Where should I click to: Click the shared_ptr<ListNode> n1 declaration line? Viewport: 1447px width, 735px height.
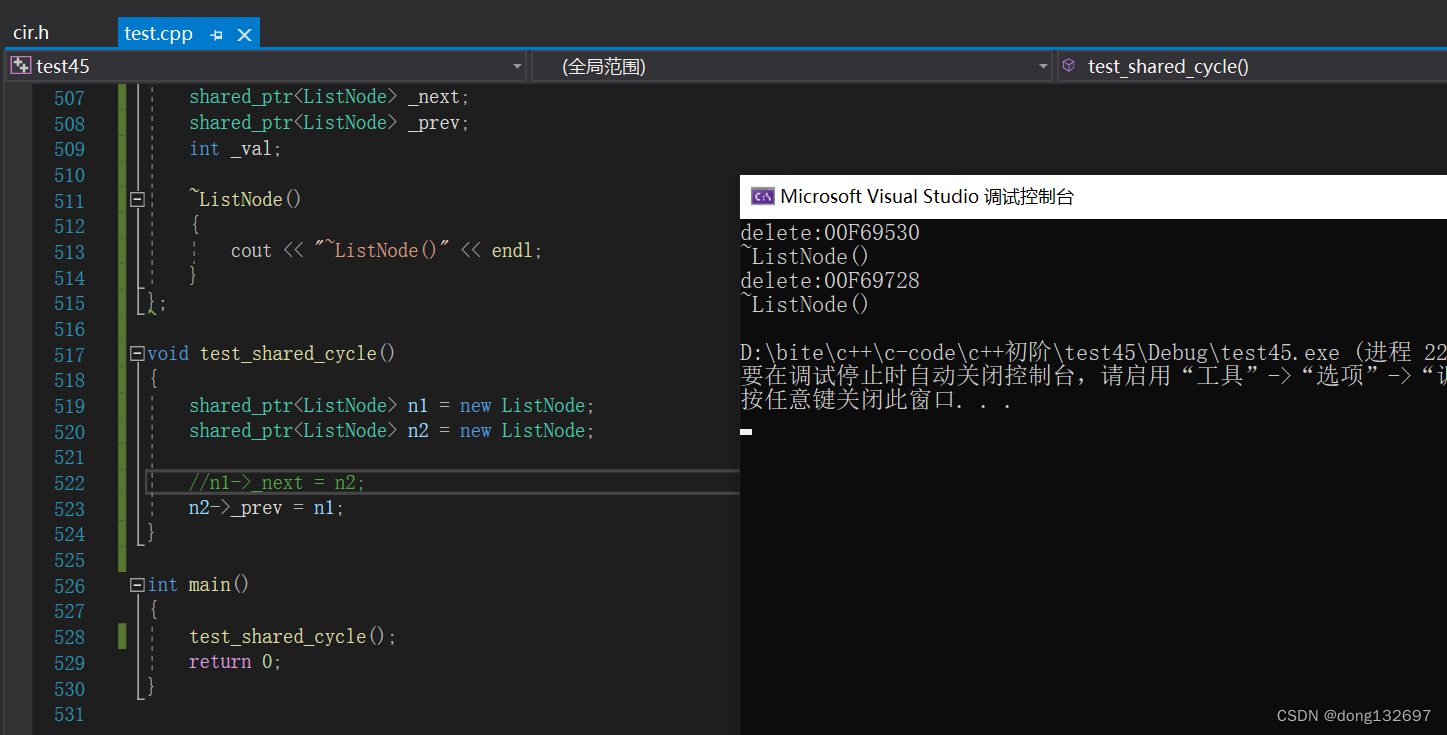(x=392, y=406)
